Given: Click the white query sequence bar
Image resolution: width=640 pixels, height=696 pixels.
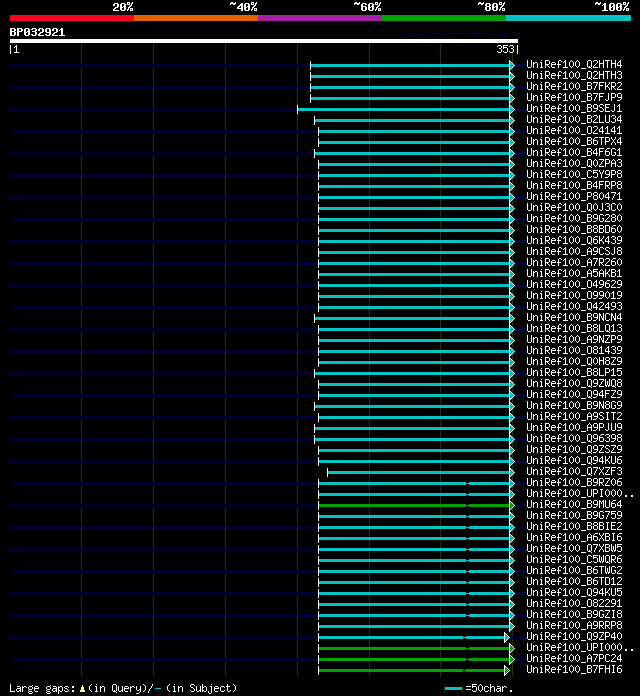Looking at the screenshot, I should click(x=264, y=41).
